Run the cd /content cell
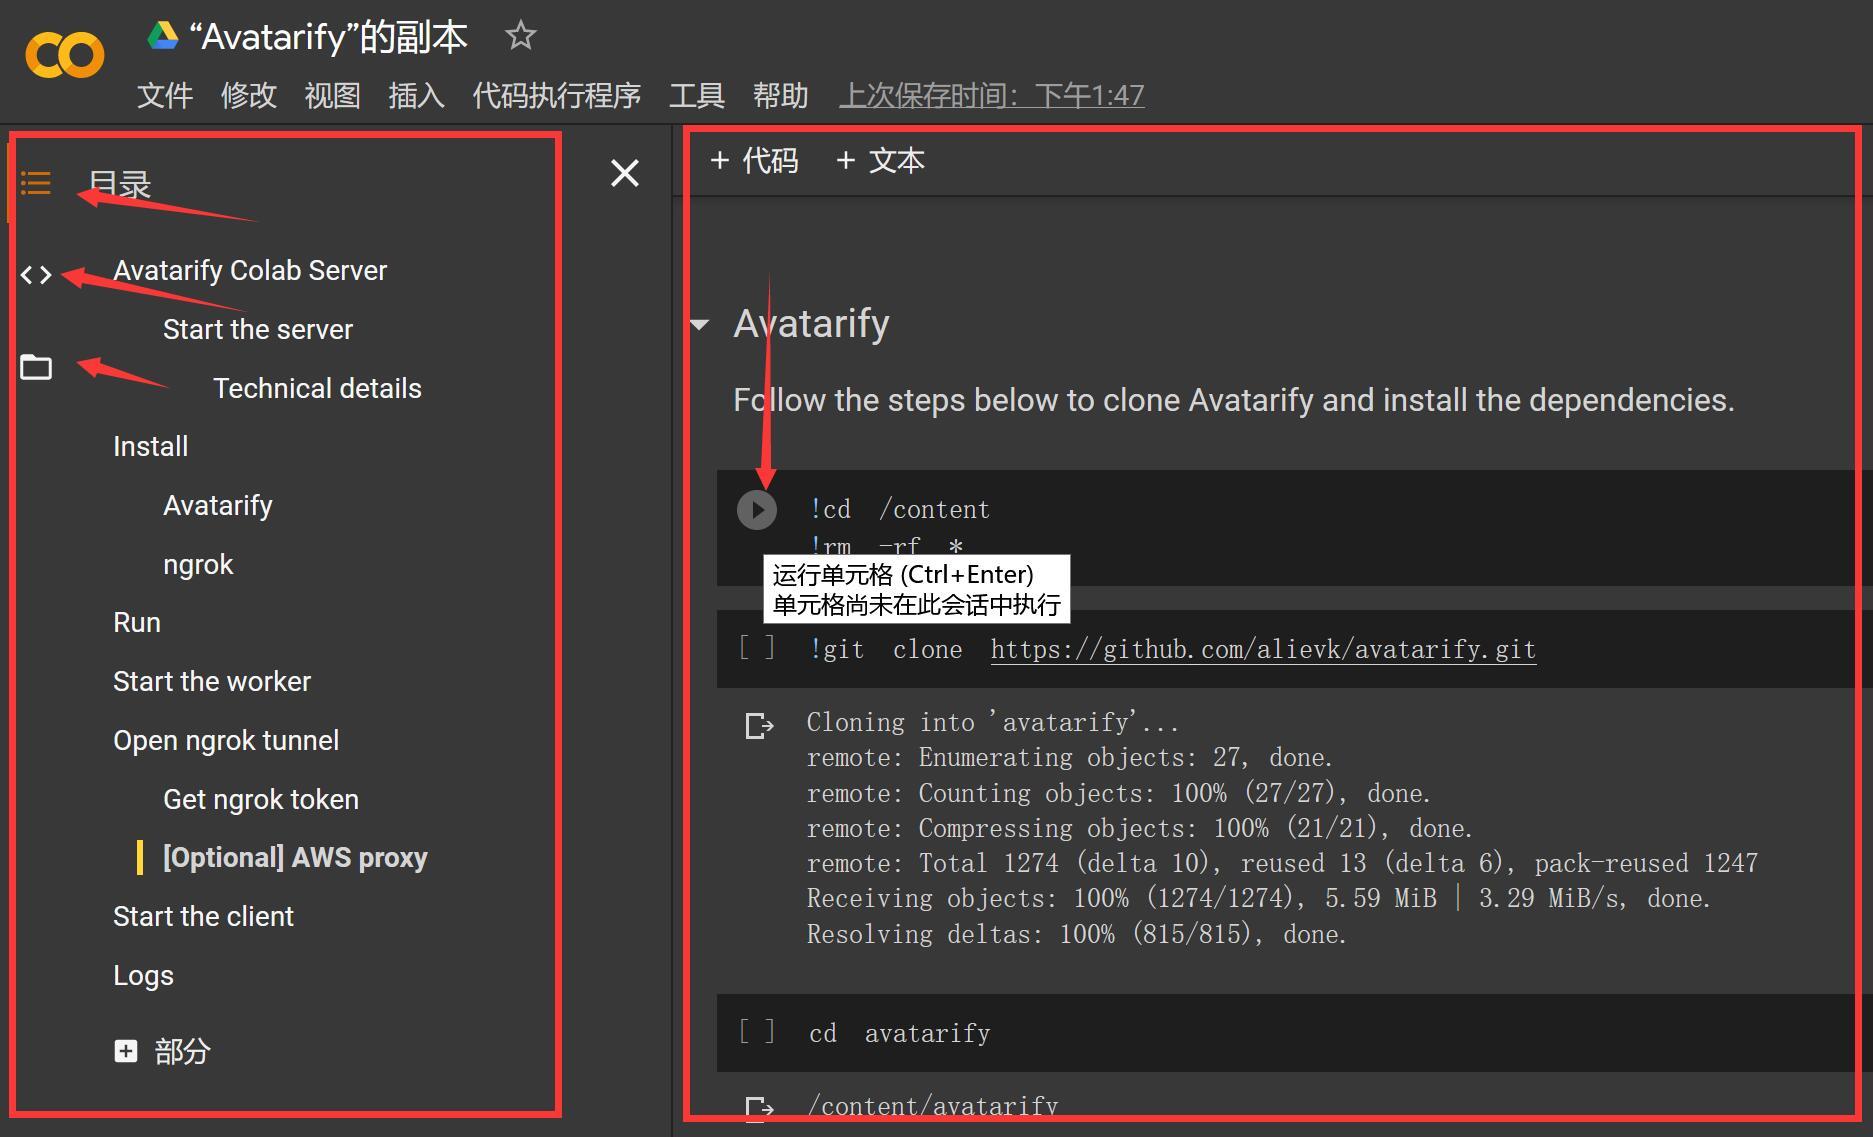Viewport: 1873px width, 1137px height. (757, 510)
